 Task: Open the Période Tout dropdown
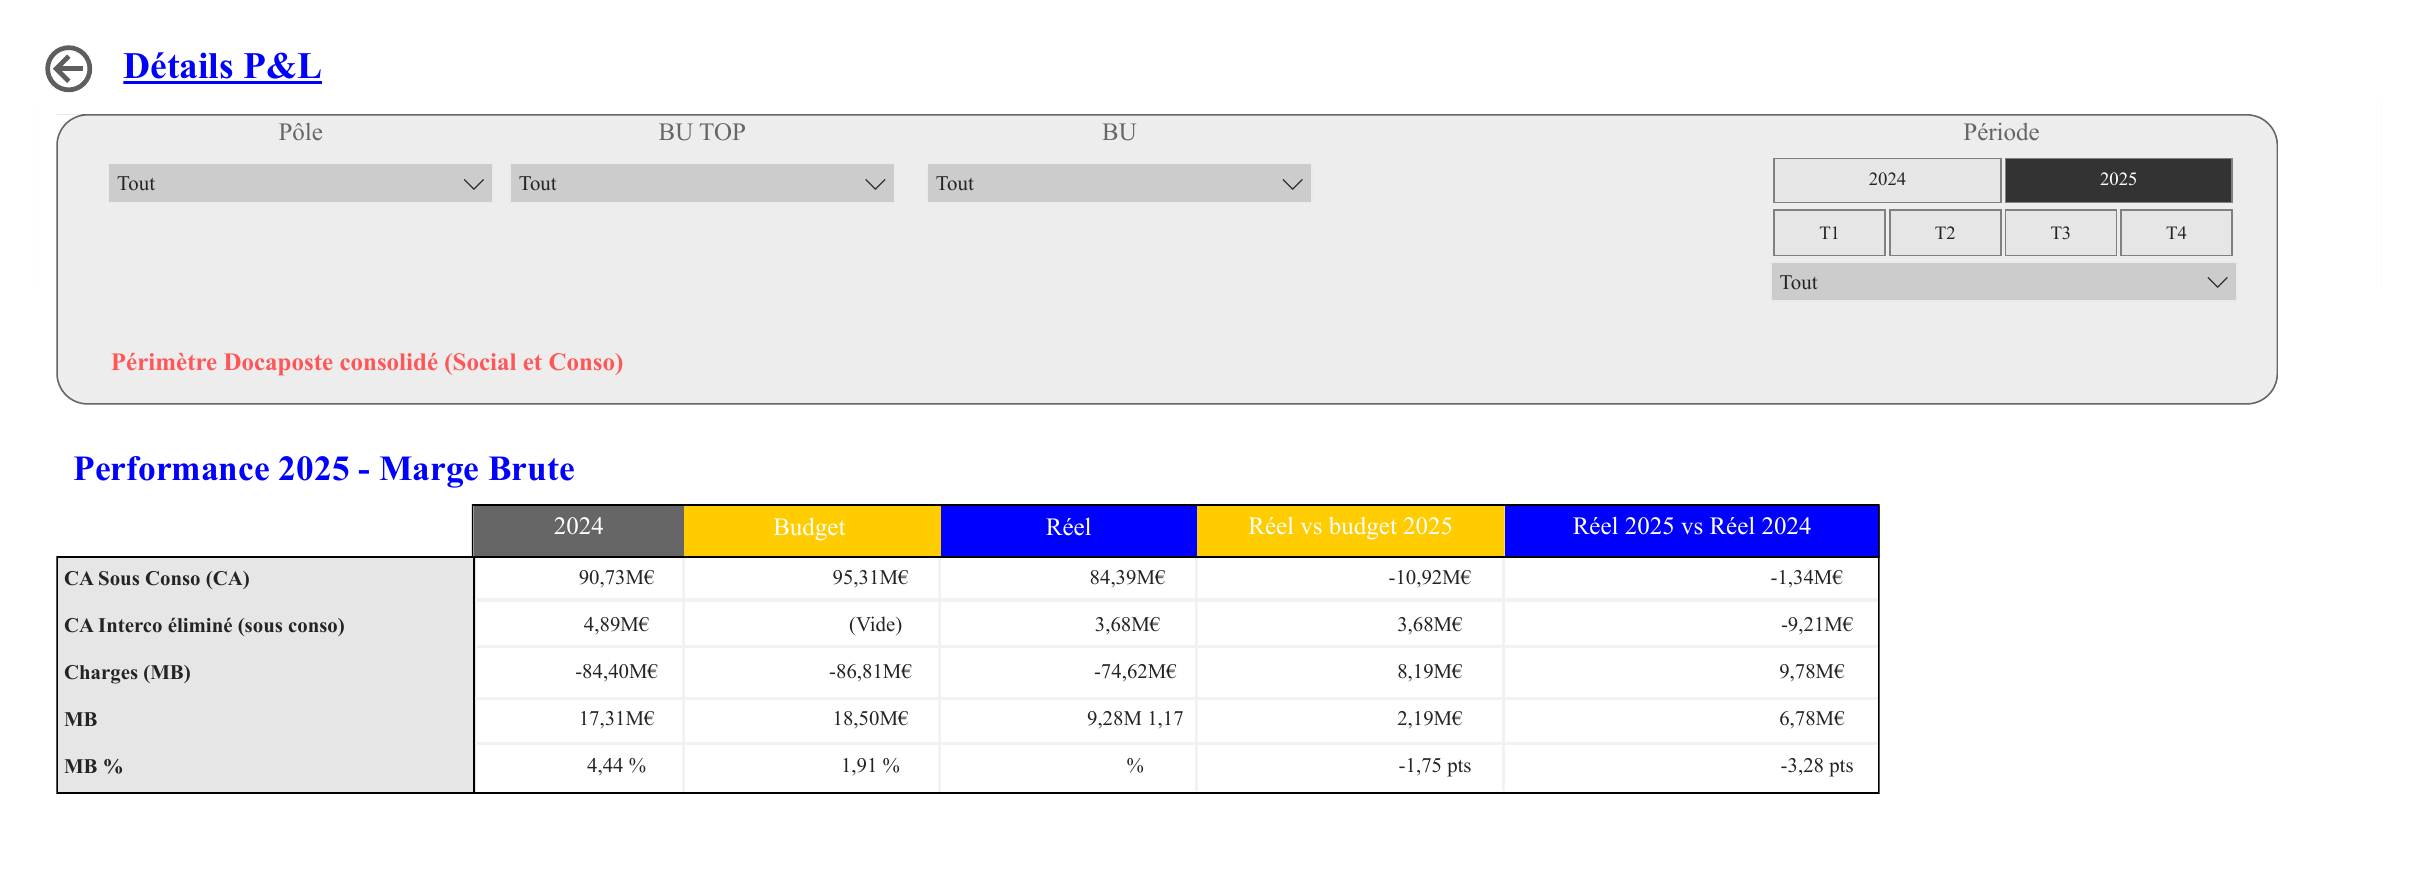(2003, 282)
